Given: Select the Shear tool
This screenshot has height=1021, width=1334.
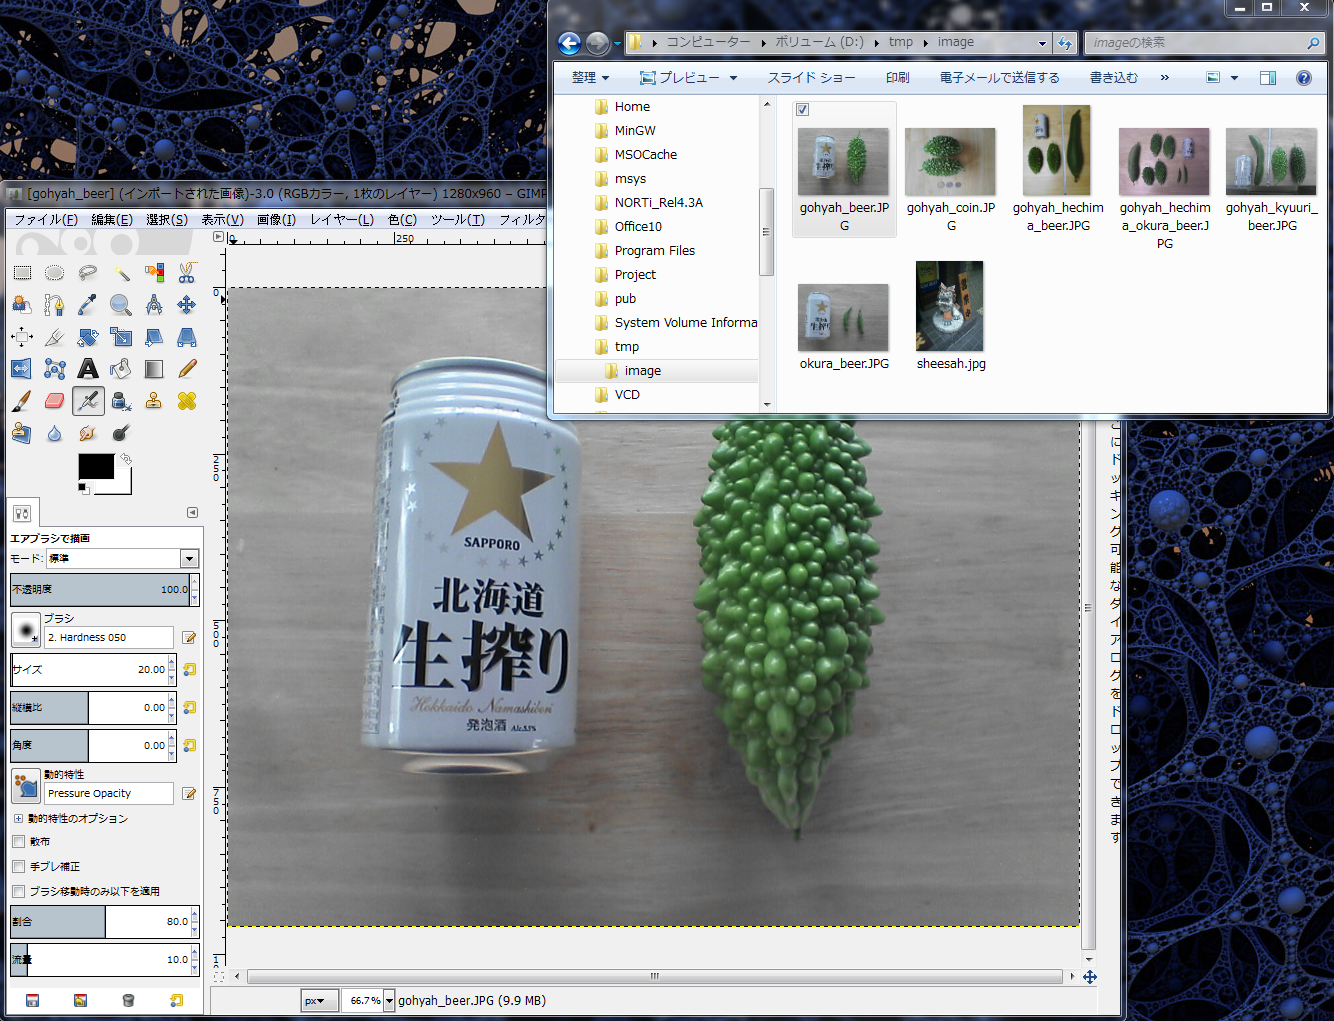Looking at the screenshot, I should [154, 337].
